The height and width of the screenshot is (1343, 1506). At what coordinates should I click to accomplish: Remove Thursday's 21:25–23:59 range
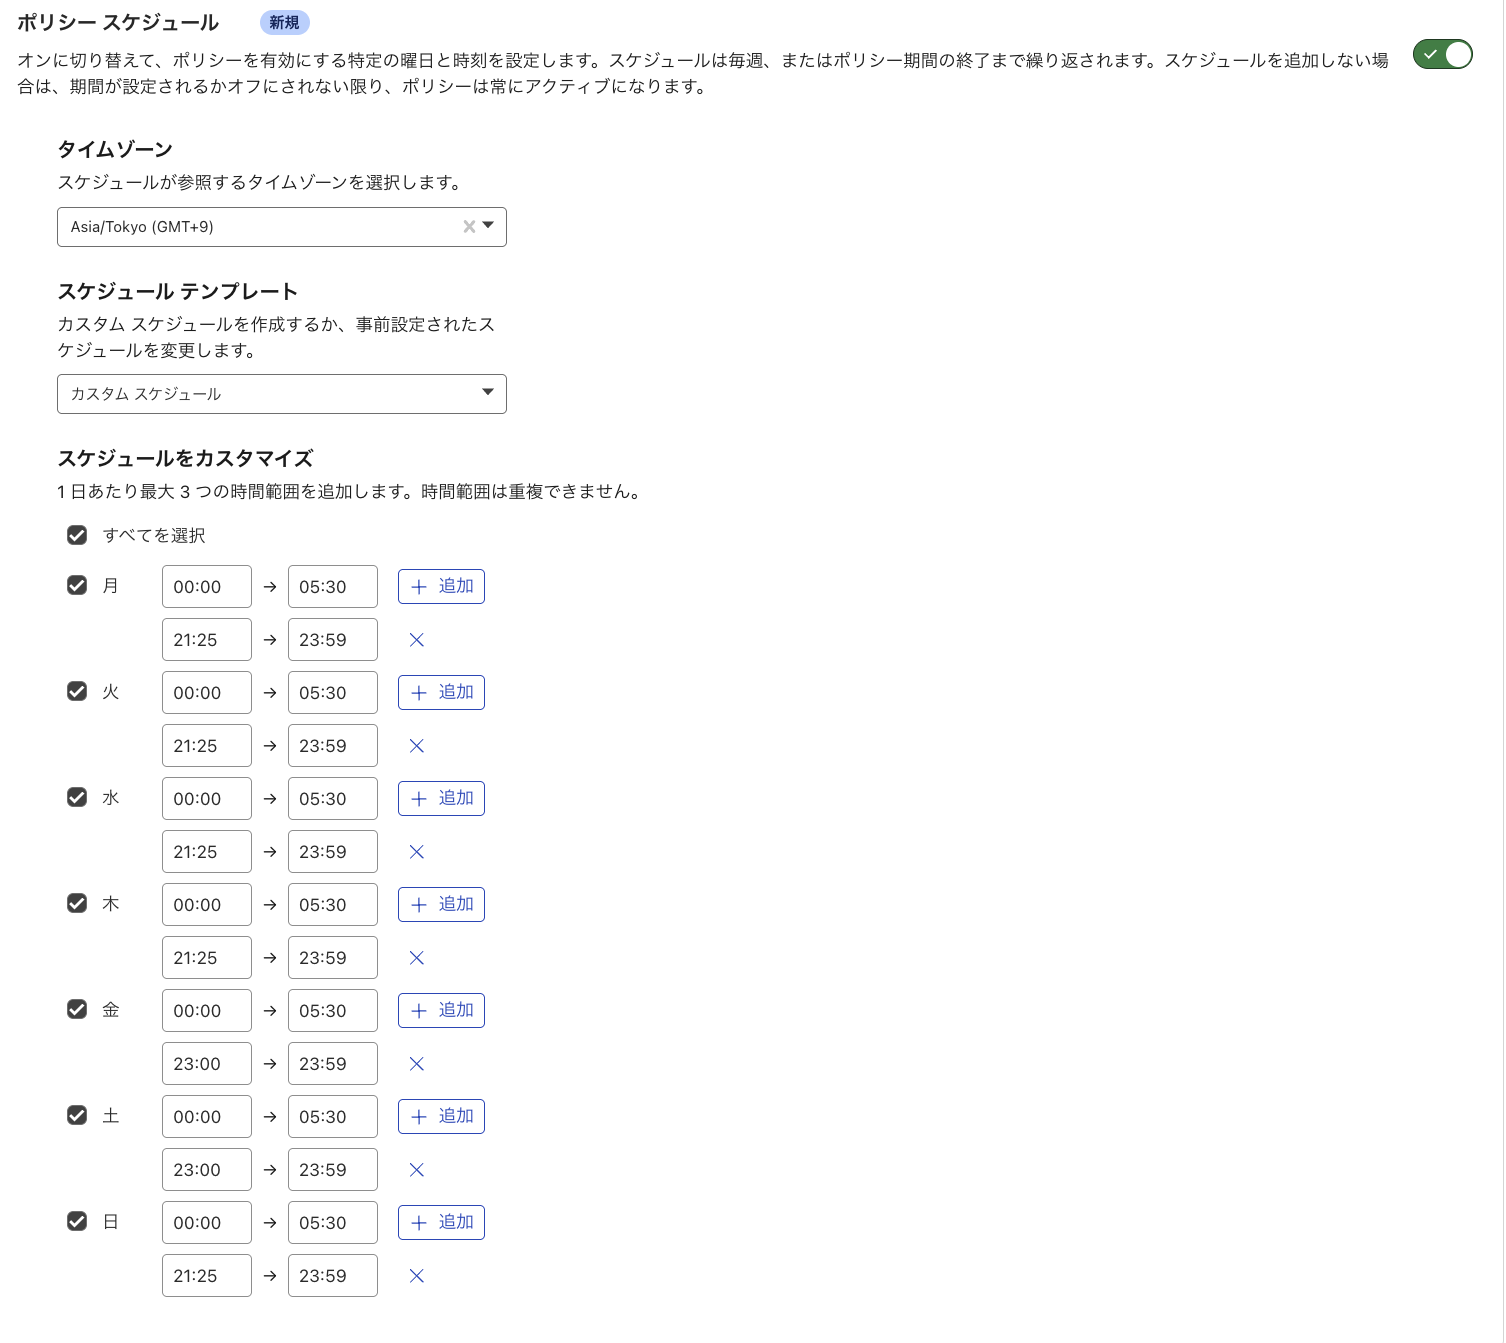click(416, 957)
